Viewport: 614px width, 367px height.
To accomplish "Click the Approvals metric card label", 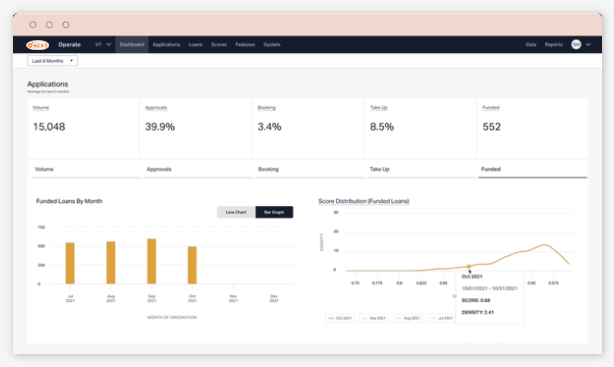I will [156, 108].
